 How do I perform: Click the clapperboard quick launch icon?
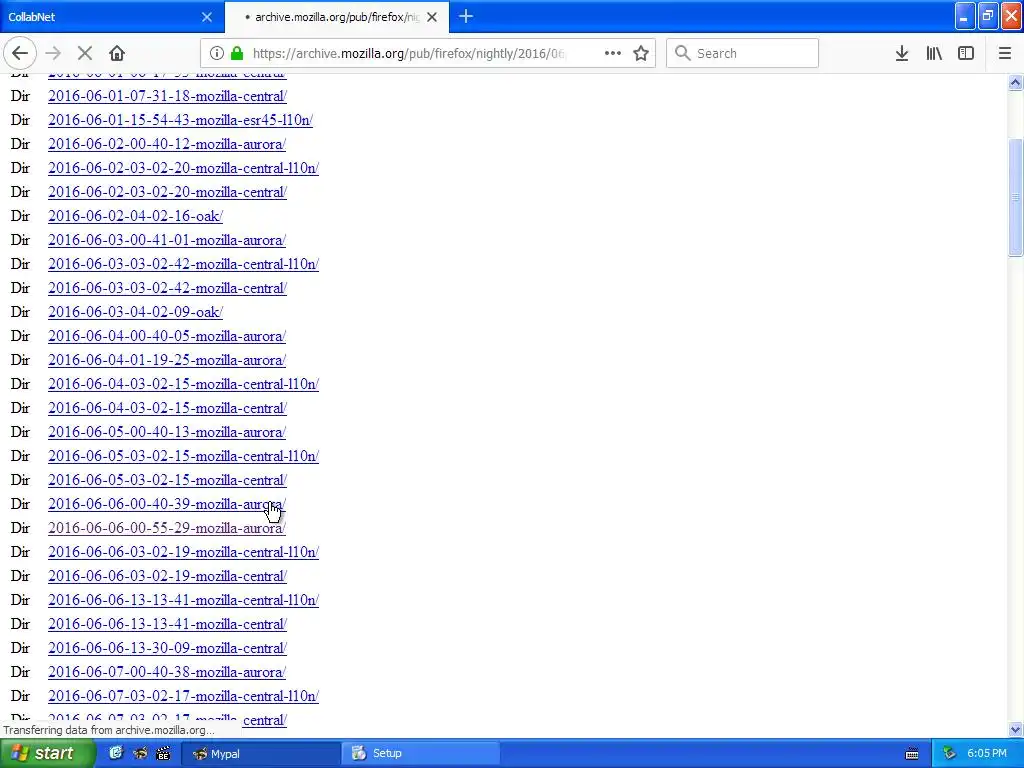click(x=163, y=753)
